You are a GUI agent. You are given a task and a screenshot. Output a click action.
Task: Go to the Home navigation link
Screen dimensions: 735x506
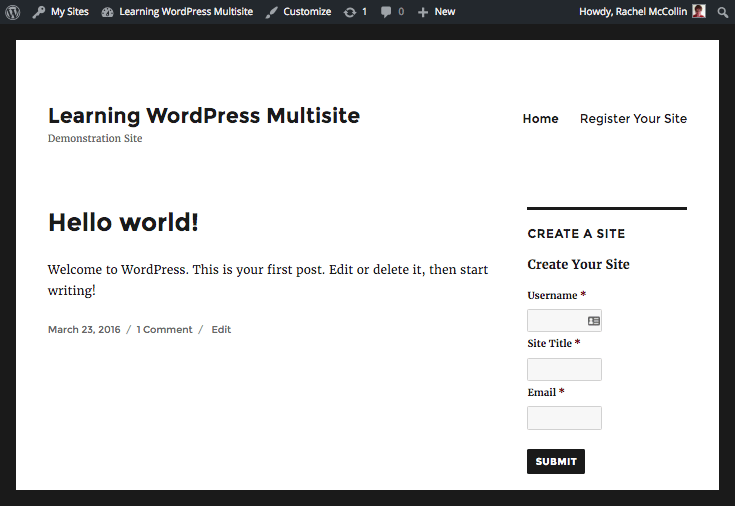coord(540,119)
